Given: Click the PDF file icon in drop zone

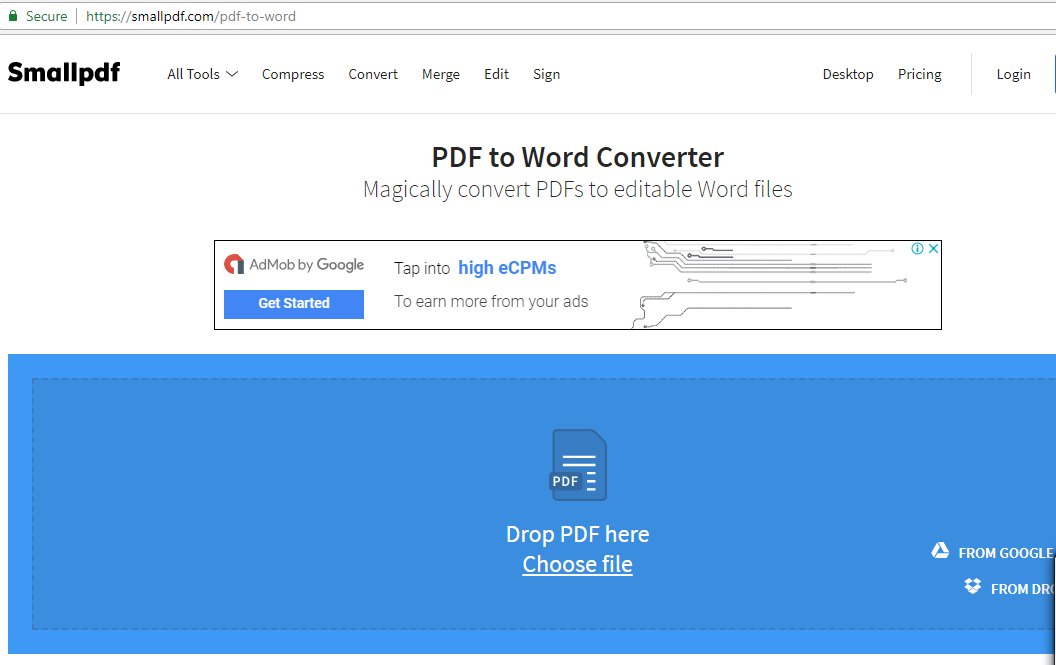Looking at the screenshot, I should click(578, 465).
